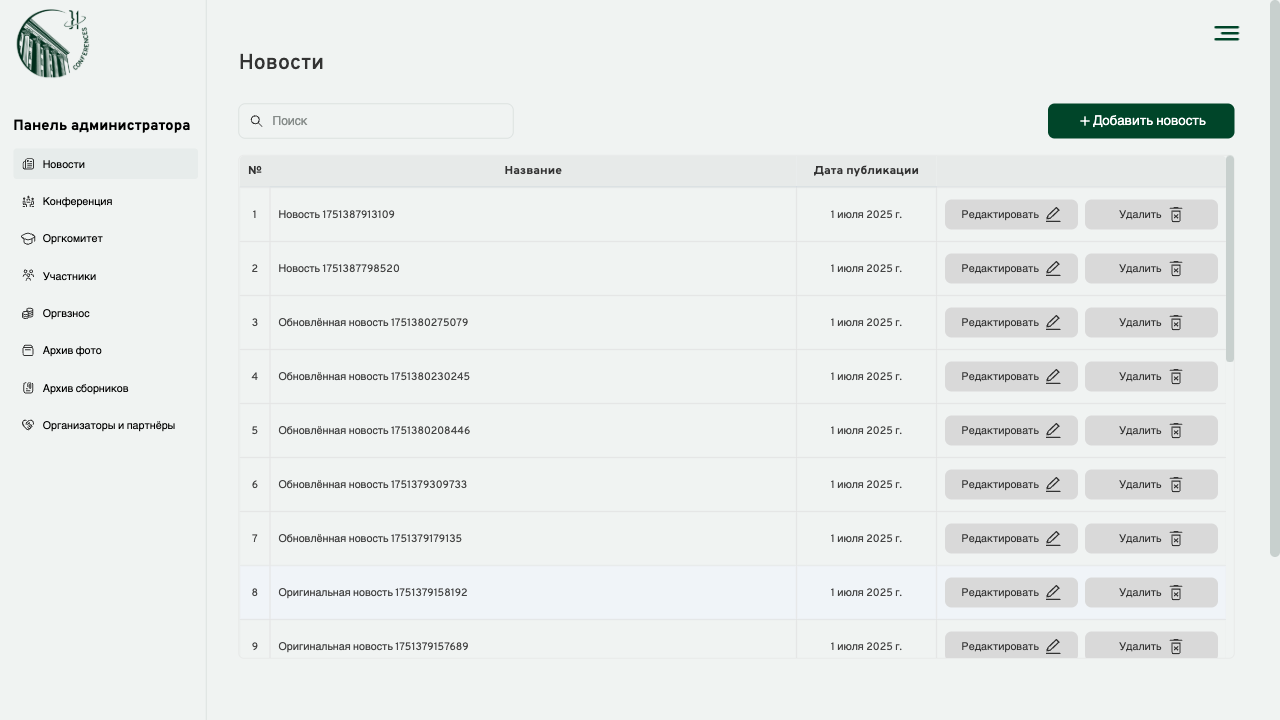Click the people icon beside Участники
1280x720 pixels.
(x=28, y=276)
